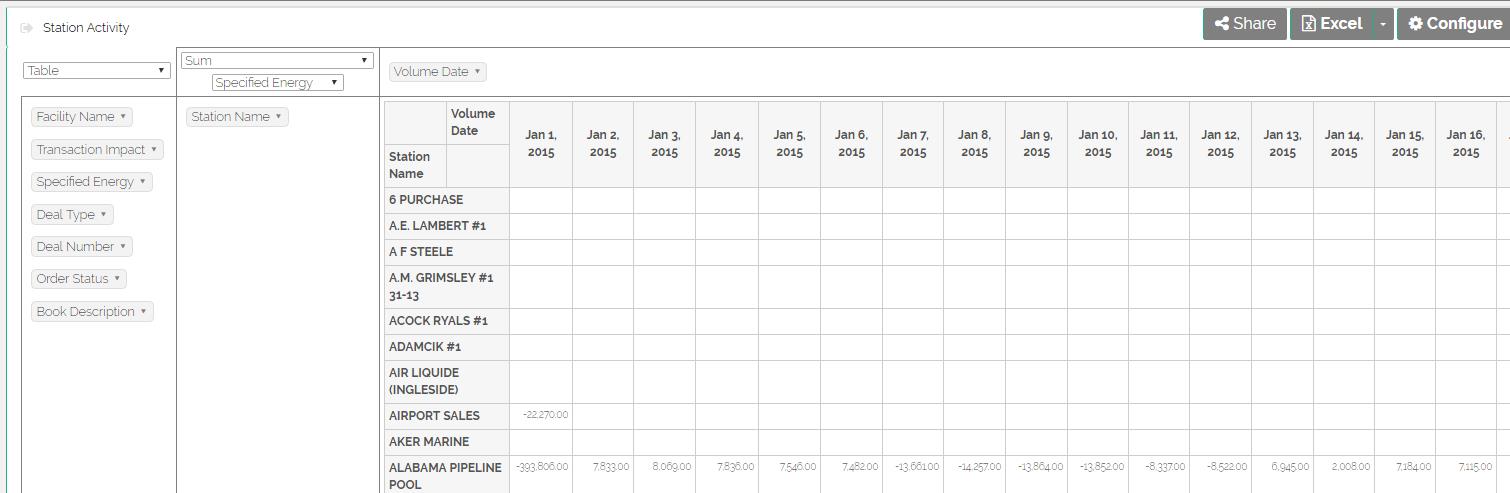Export the table with the Excel button
Screen dimensions: 1510x493
(x=1332, y=24)
